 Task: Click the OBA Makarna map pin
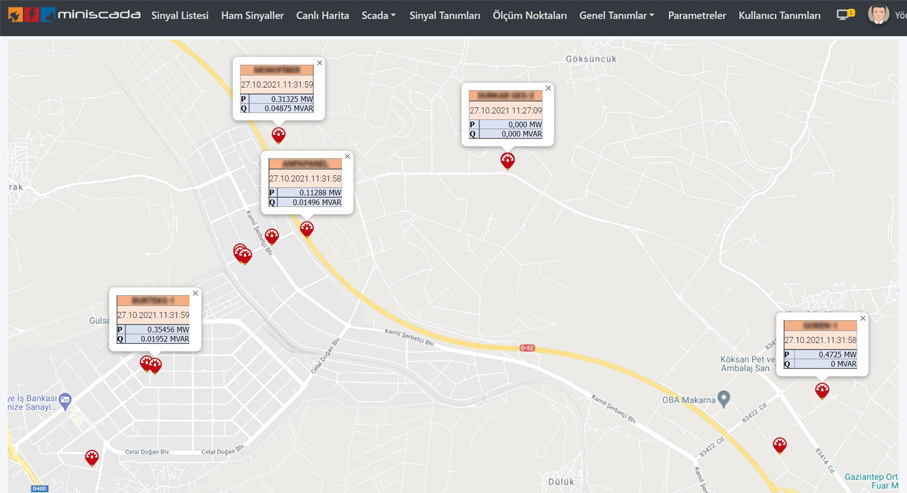click(723, 399)
